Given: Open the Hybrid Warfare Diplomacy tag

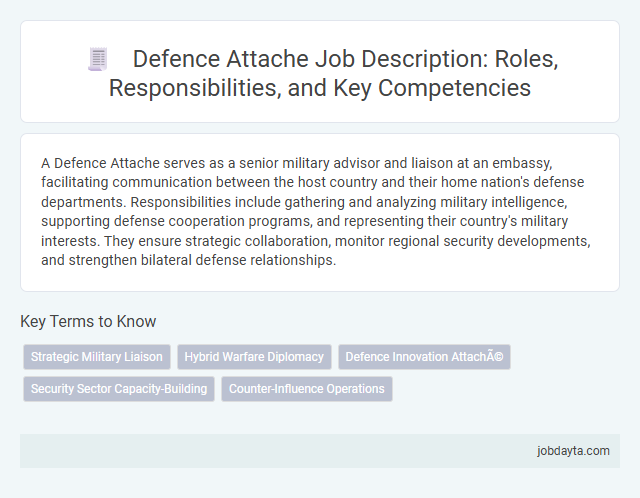Looking at the screenshot, I should pyautogui.click(x=254, y=357).
